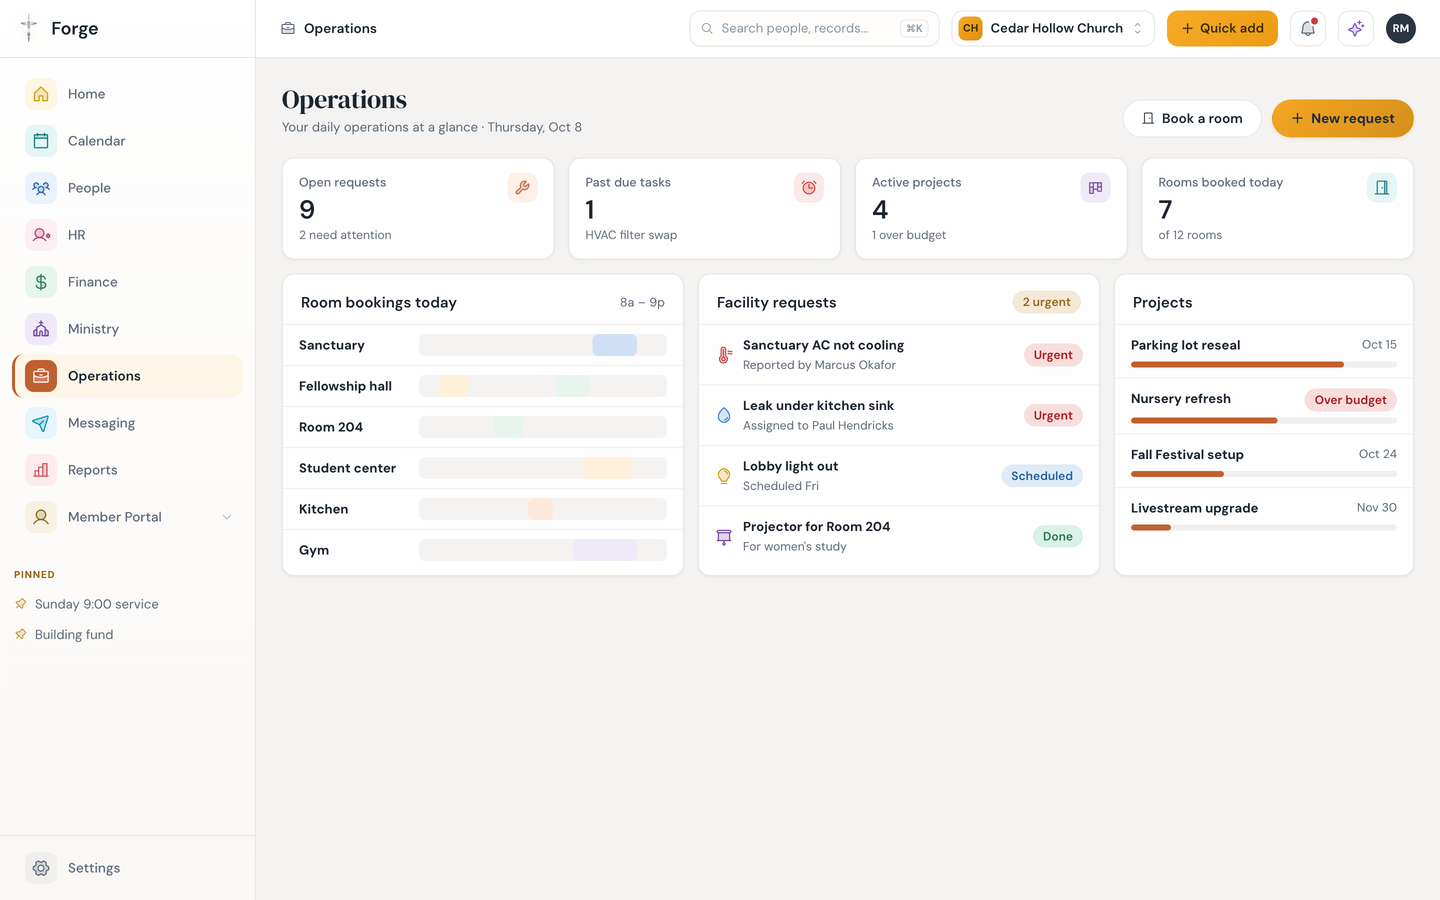Open the Reports section

click(128, 470)
